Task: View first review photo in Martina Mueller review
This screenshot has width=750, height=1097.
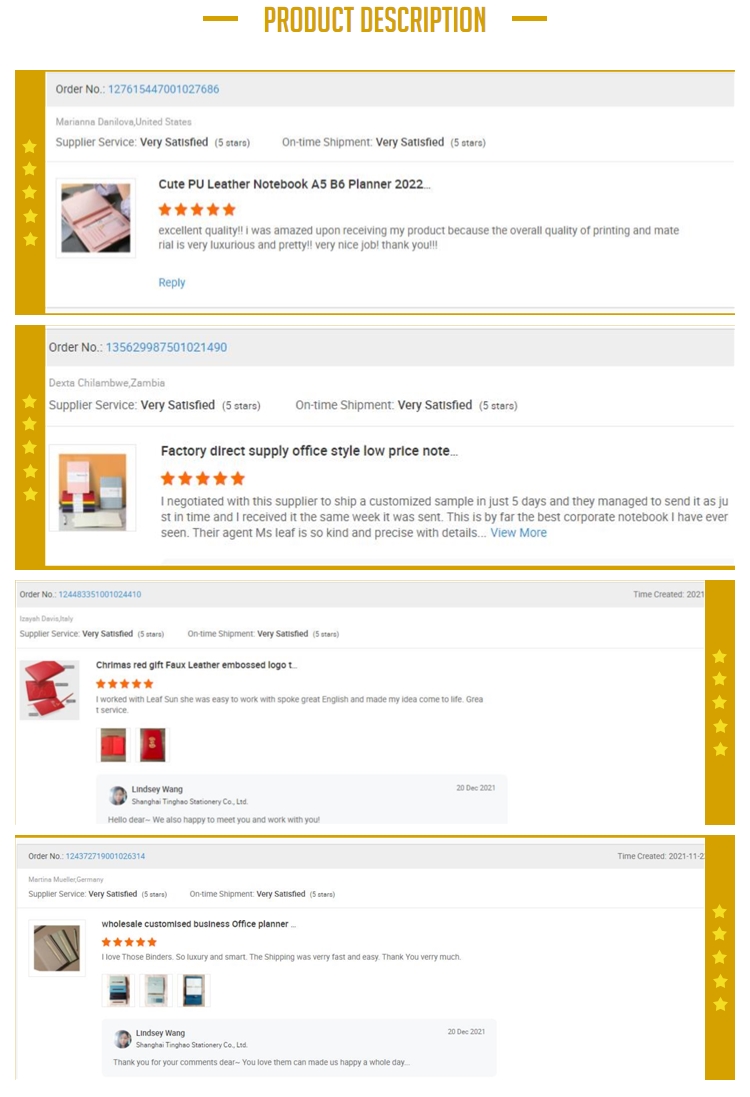Action: pyautogui.click(x=118, y=990)
